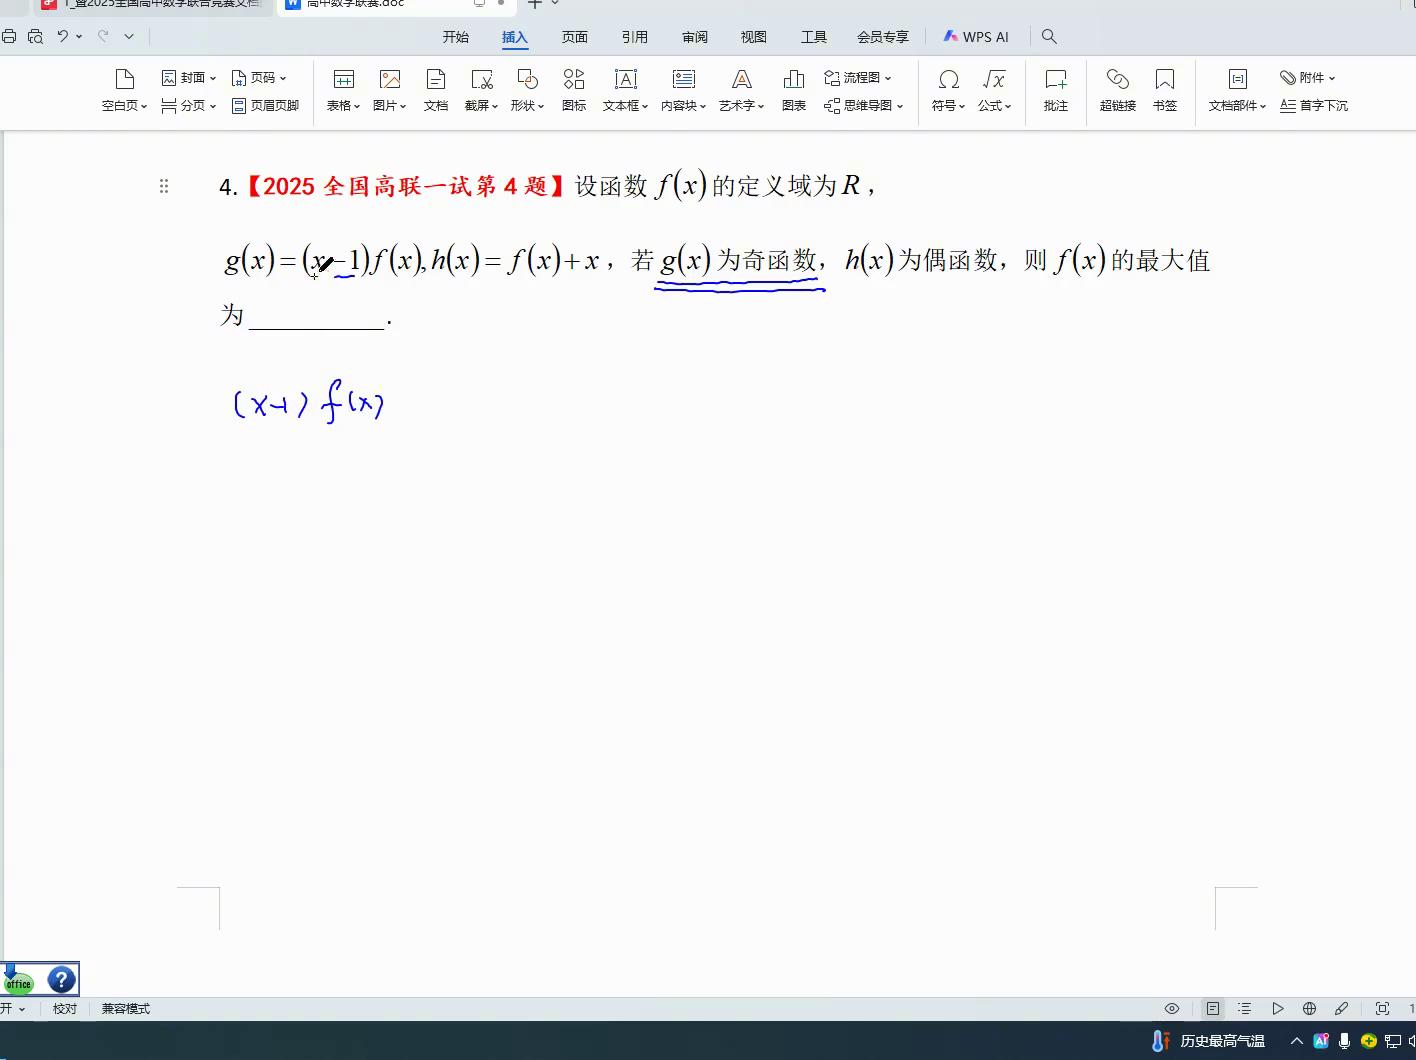The height and width of the screenshot is (1060, 1416).
Task: Click 校对 proofreading in the status bar
Action: click(65, 1008)
